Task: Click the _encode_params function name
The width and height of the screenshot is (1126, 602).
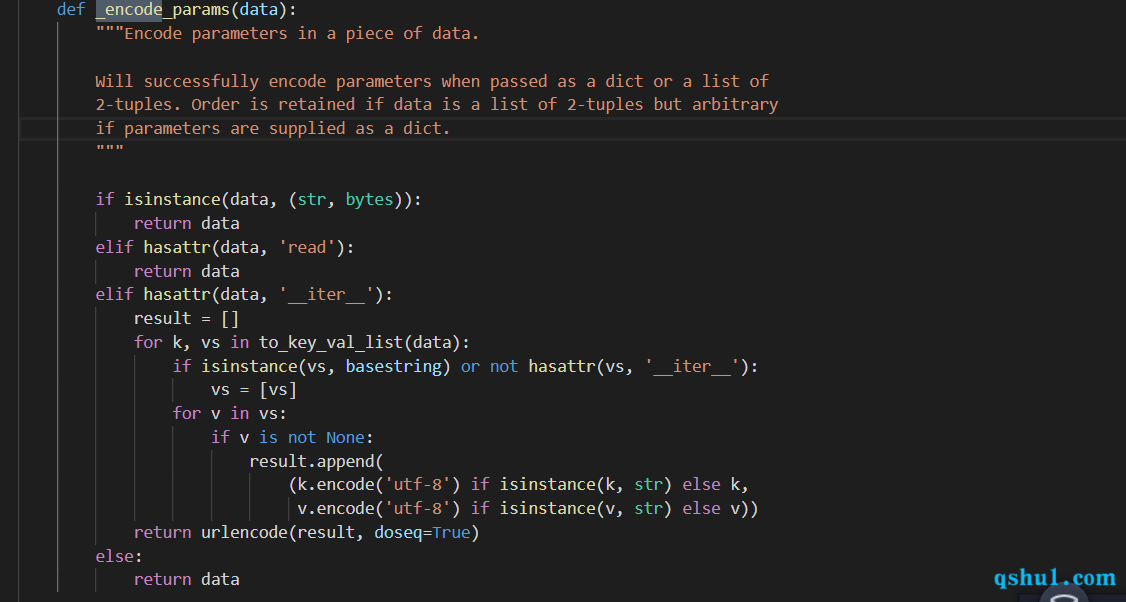Action: click(x=162, y=10)
